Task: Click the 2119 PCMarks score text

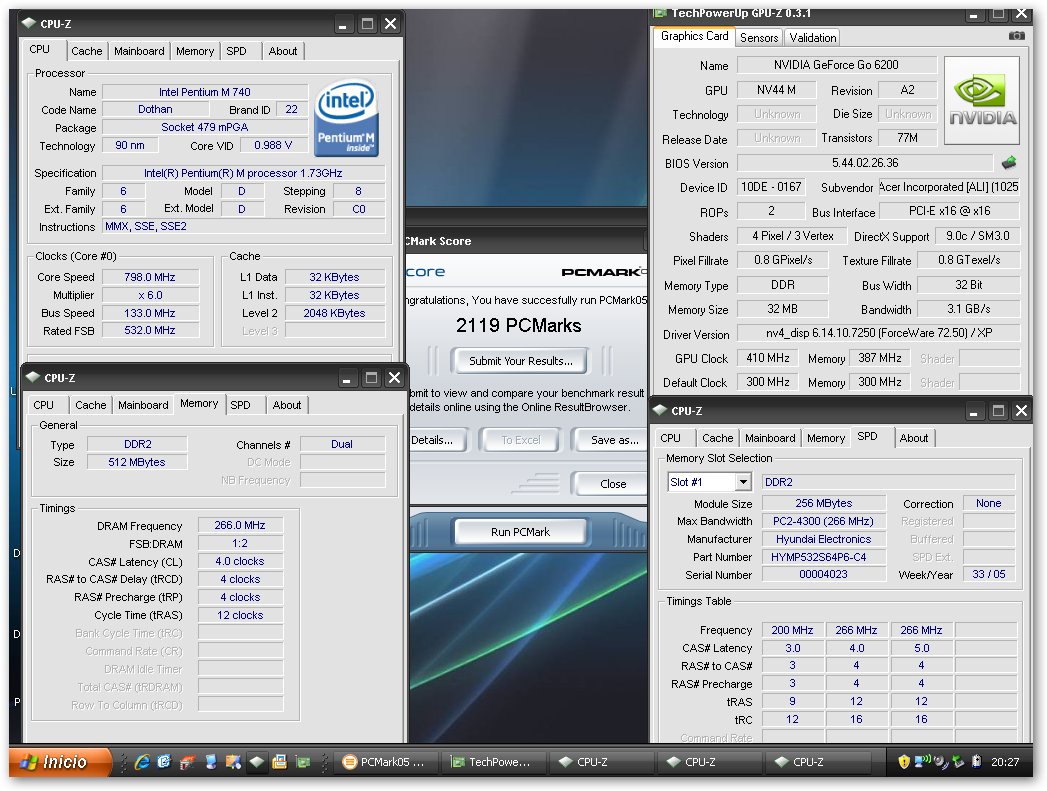Action: [519, 326]
